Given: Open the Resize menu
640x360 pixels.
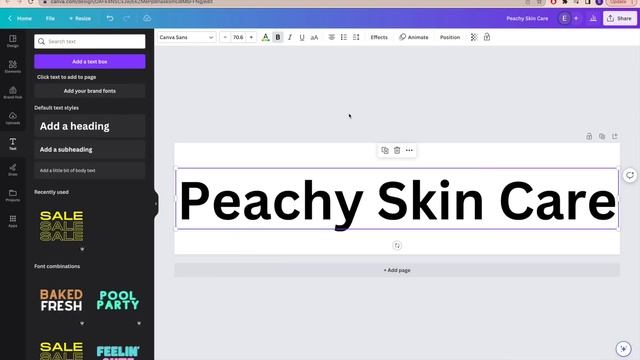Looking at the screenshot, I should (80, 18).
